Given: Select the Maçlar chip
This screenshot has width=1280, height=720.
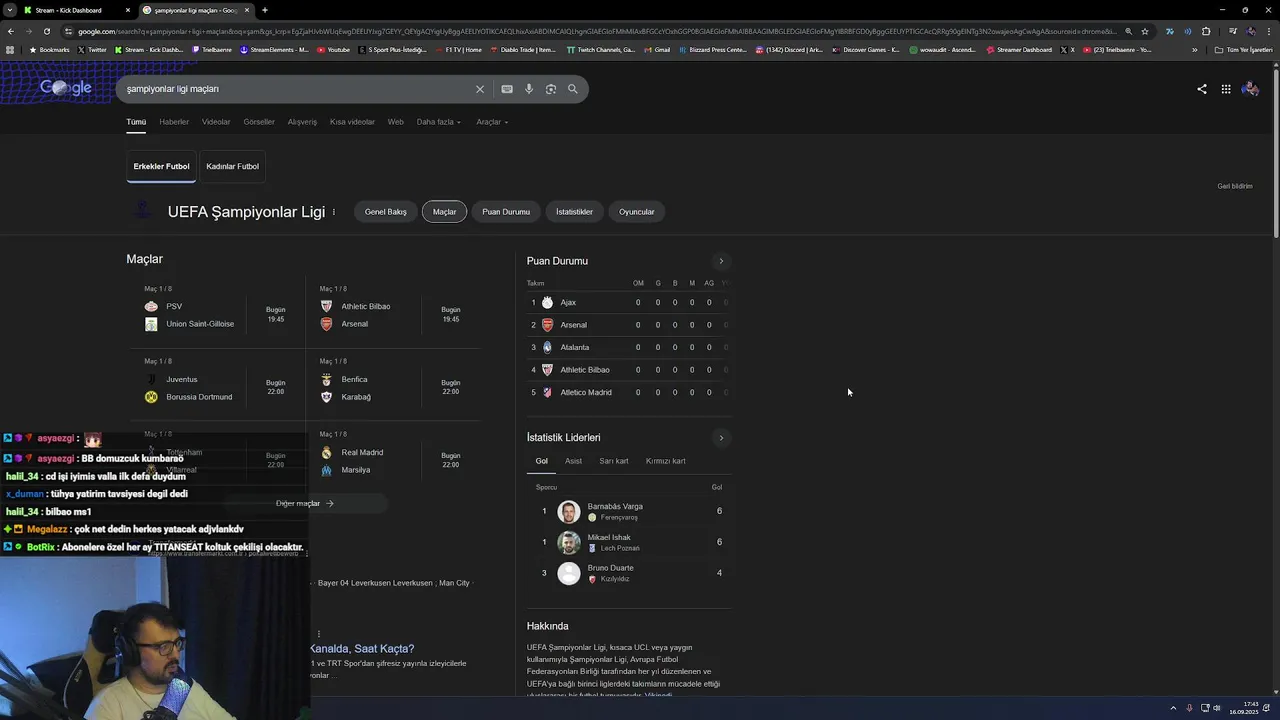Looking at the screenshot, I should (444, 212).
